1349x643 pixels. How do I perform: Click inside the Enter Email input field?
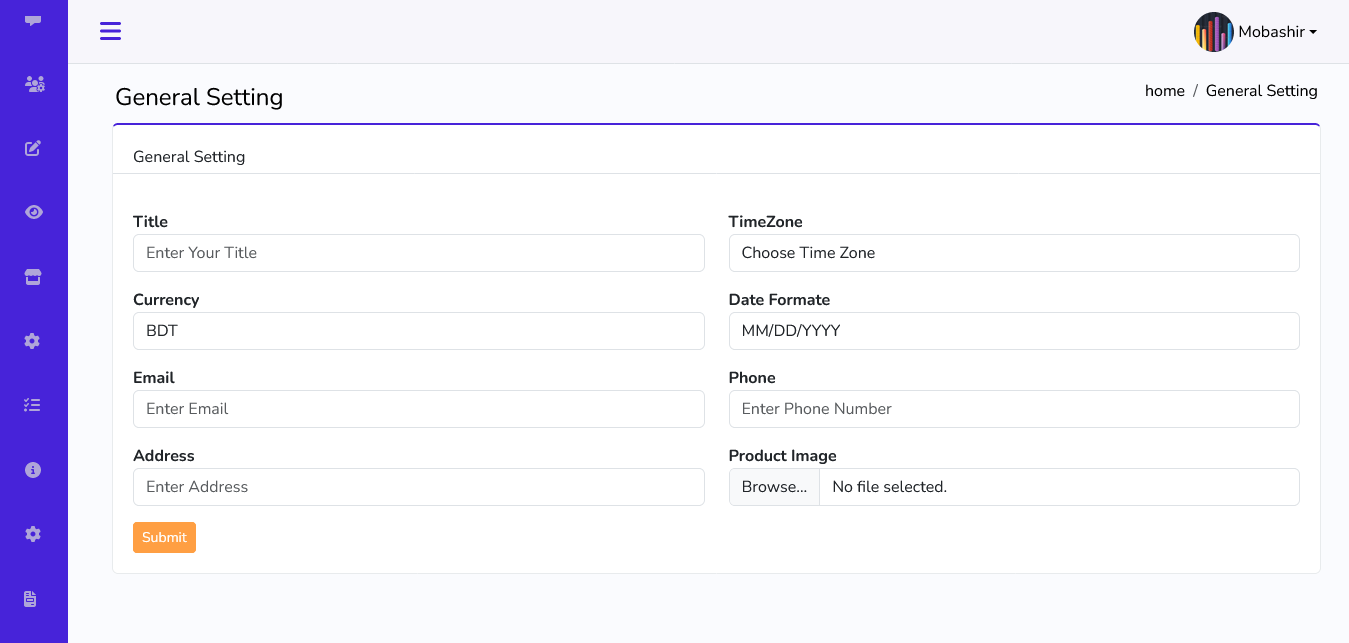pos(418,408)
